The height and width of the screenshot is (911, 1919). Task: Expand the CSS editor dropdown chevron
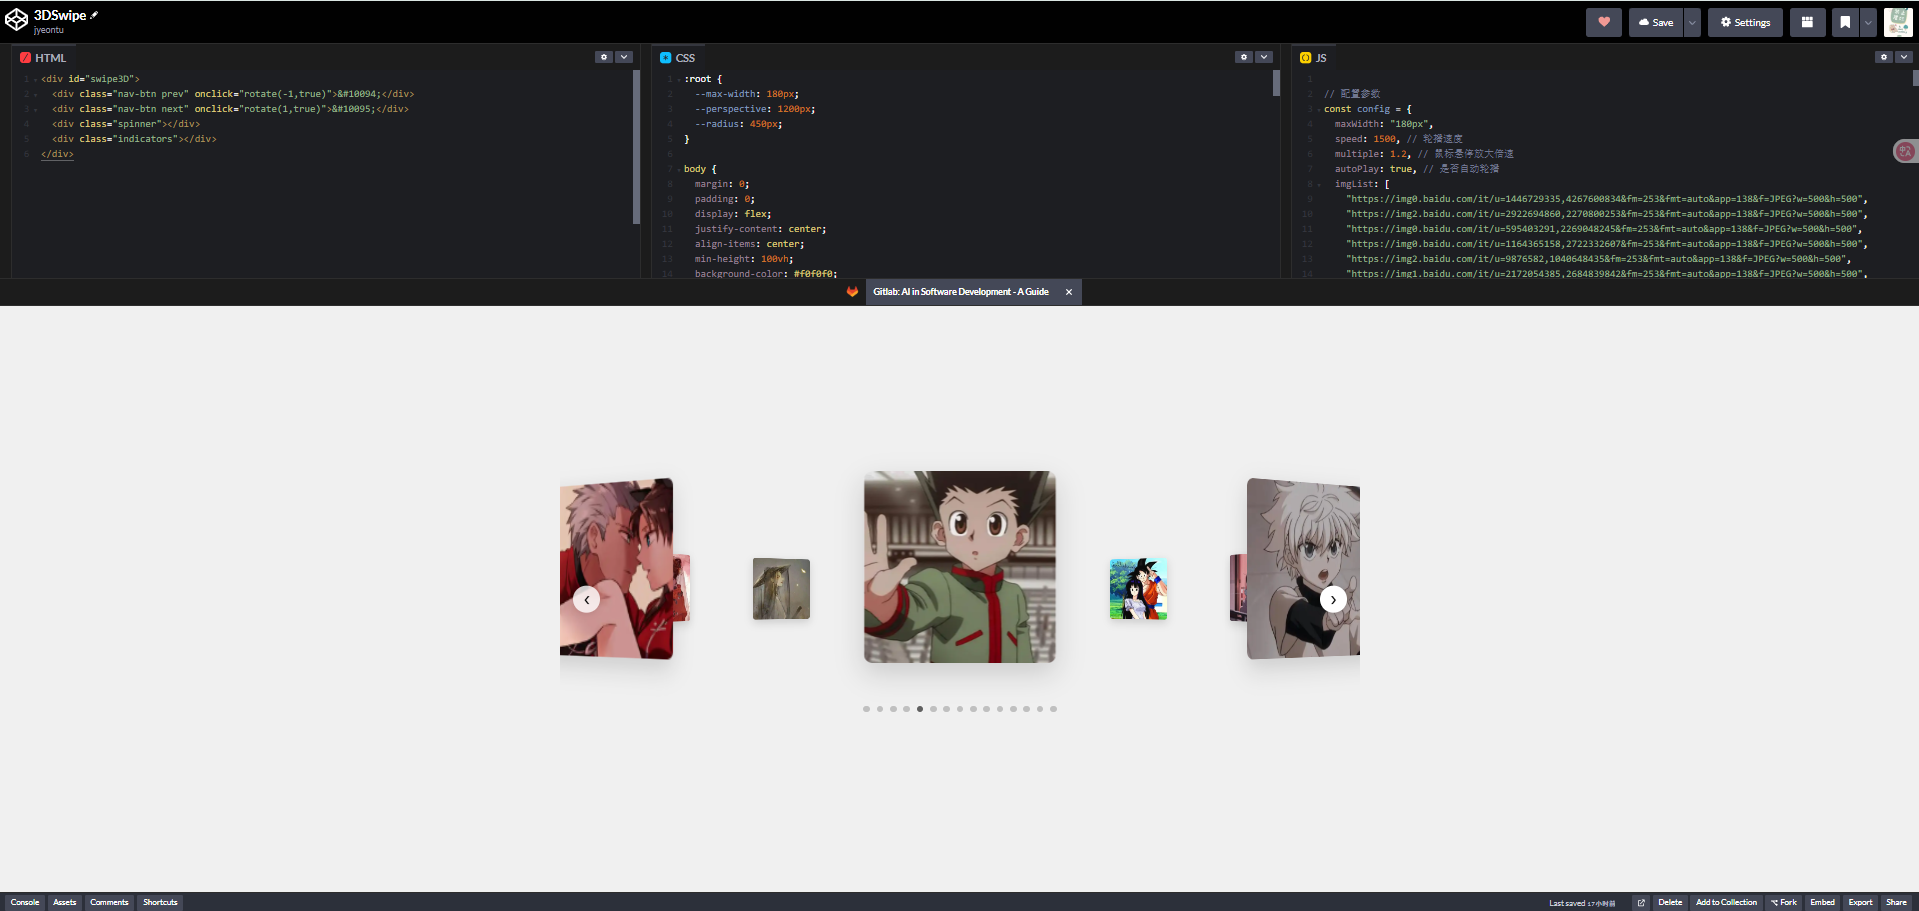click(1264, 57)
